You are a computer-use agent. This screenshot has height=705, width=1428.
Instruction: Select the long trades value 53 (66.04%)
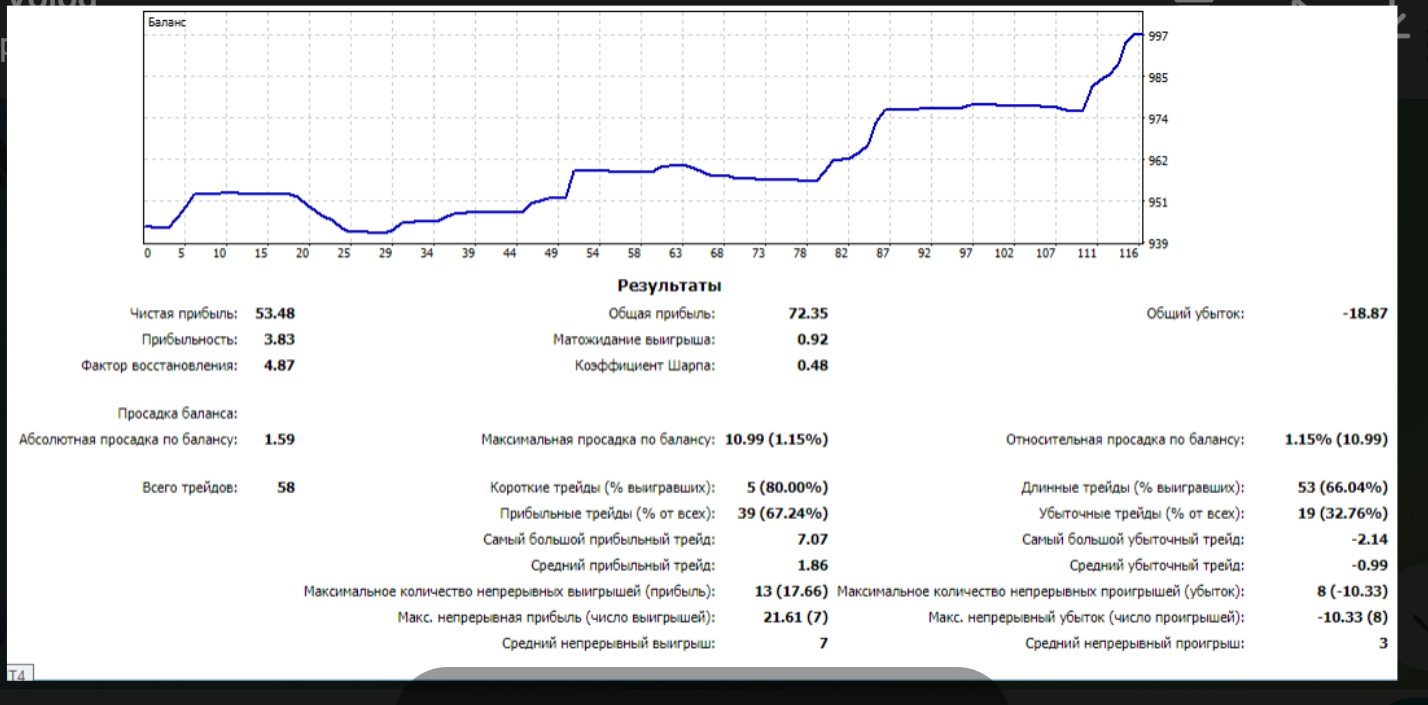pos(1343,488)
